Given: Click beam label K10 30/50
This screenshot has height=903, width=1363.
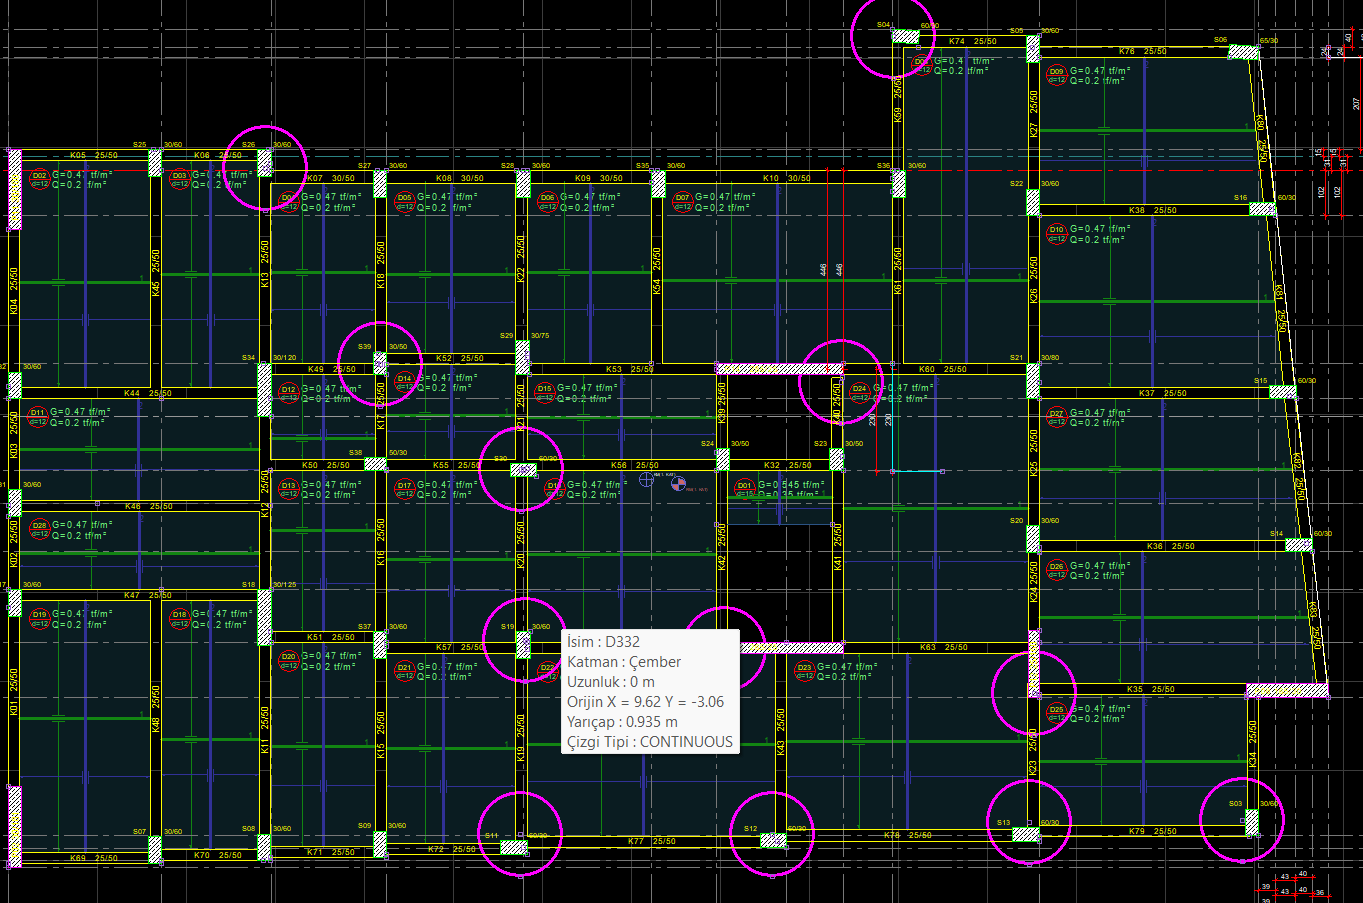Looking at the screenshot, I should [787, 178].
